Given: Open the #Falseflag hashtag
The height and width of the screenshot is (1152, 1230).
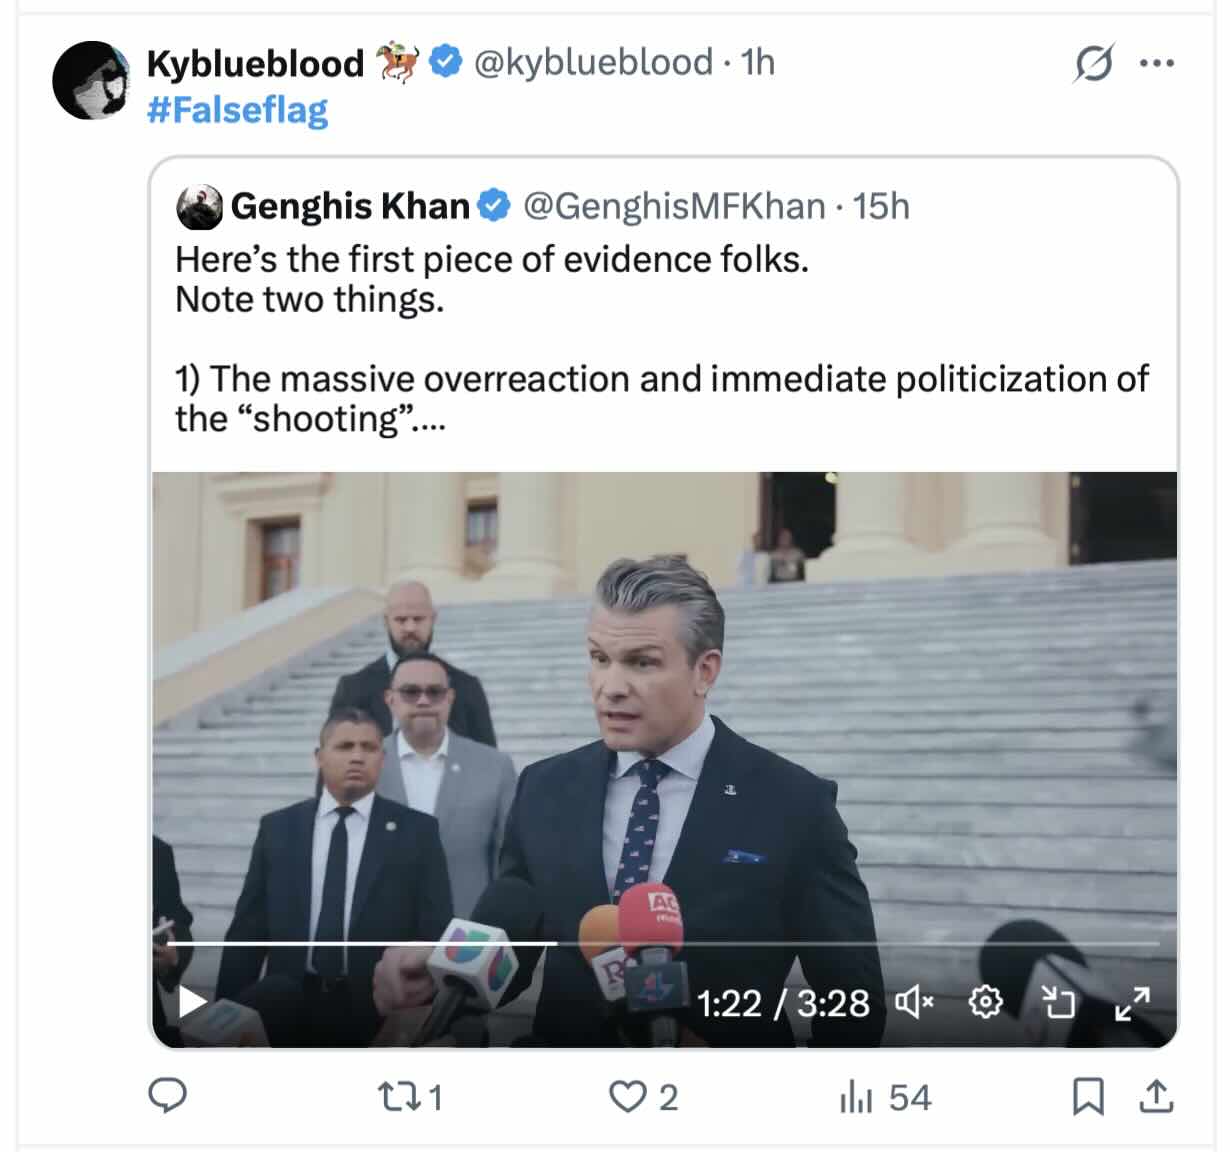Looking at the screenshot, I should 237,109.
